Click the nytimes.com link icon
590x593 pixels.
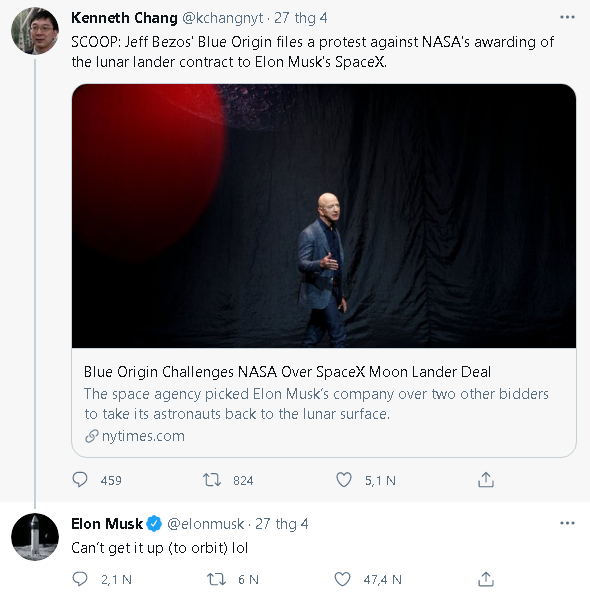click(x=92, y=436)
